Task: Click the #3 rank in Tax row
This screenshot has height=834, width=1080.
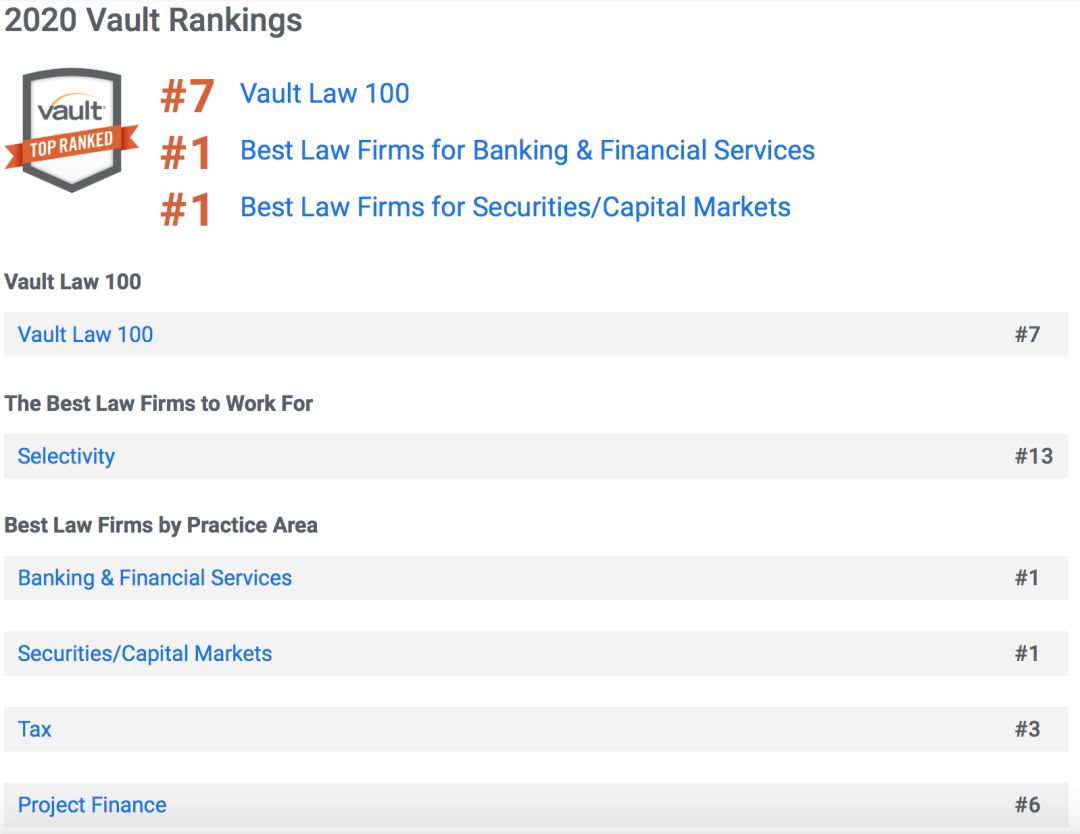Action: point(1027,730)
